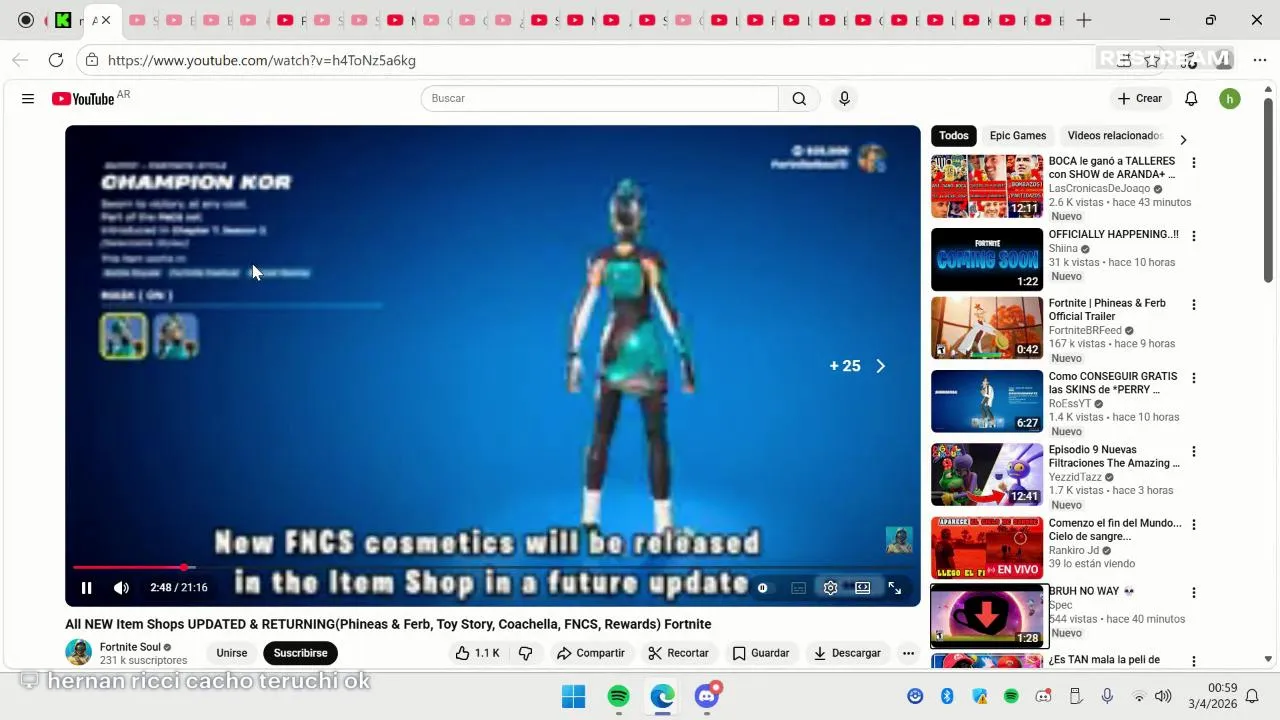Reload the page with refresh button
Image resolution: width=1280 pixels, height=720 pixels.
[56, 60]
